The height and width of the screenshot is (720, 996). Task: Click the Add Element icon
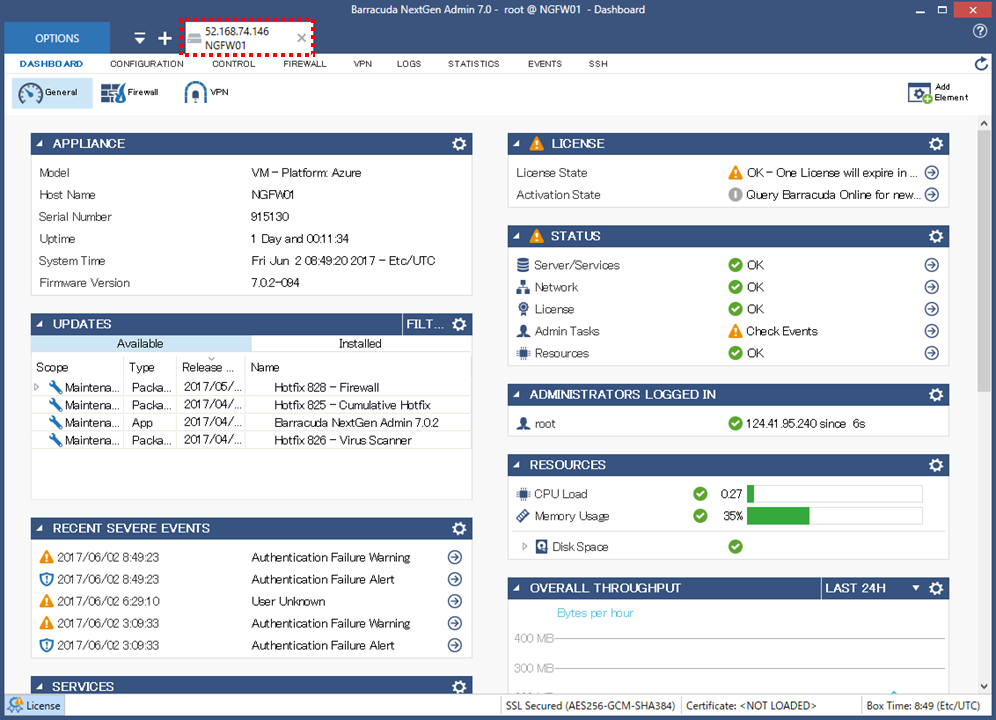tap(938, 93)
